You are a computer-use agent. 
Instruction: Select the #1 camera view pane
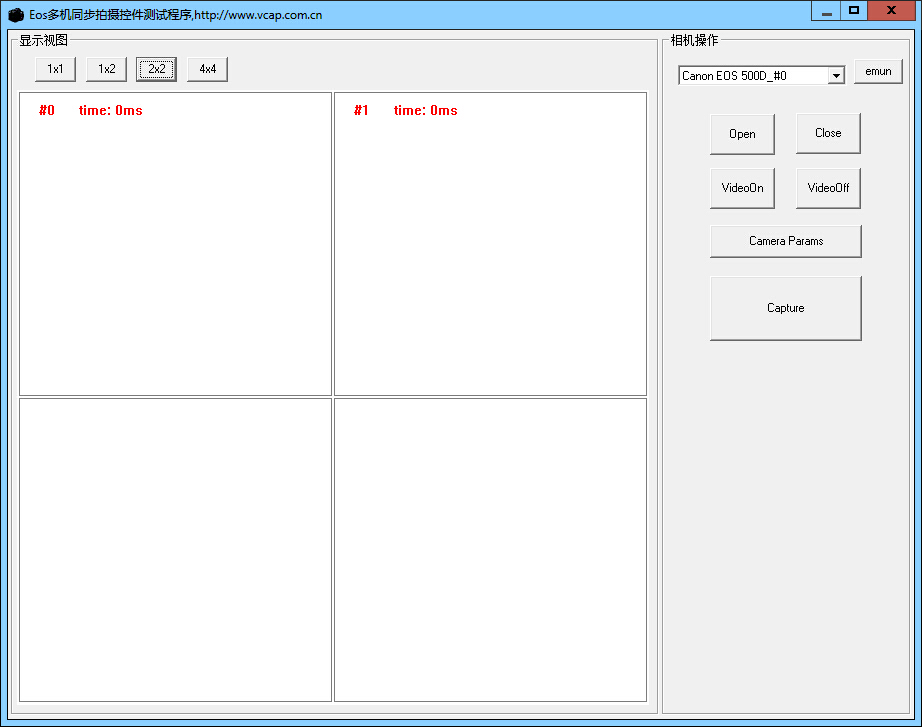click(490, 244)
